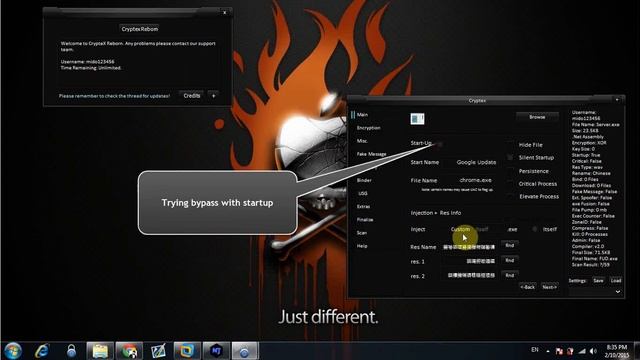Click the res. 1 text field
Image resolution: width=640 pixels, height=360 pixels.
(469, 261)
